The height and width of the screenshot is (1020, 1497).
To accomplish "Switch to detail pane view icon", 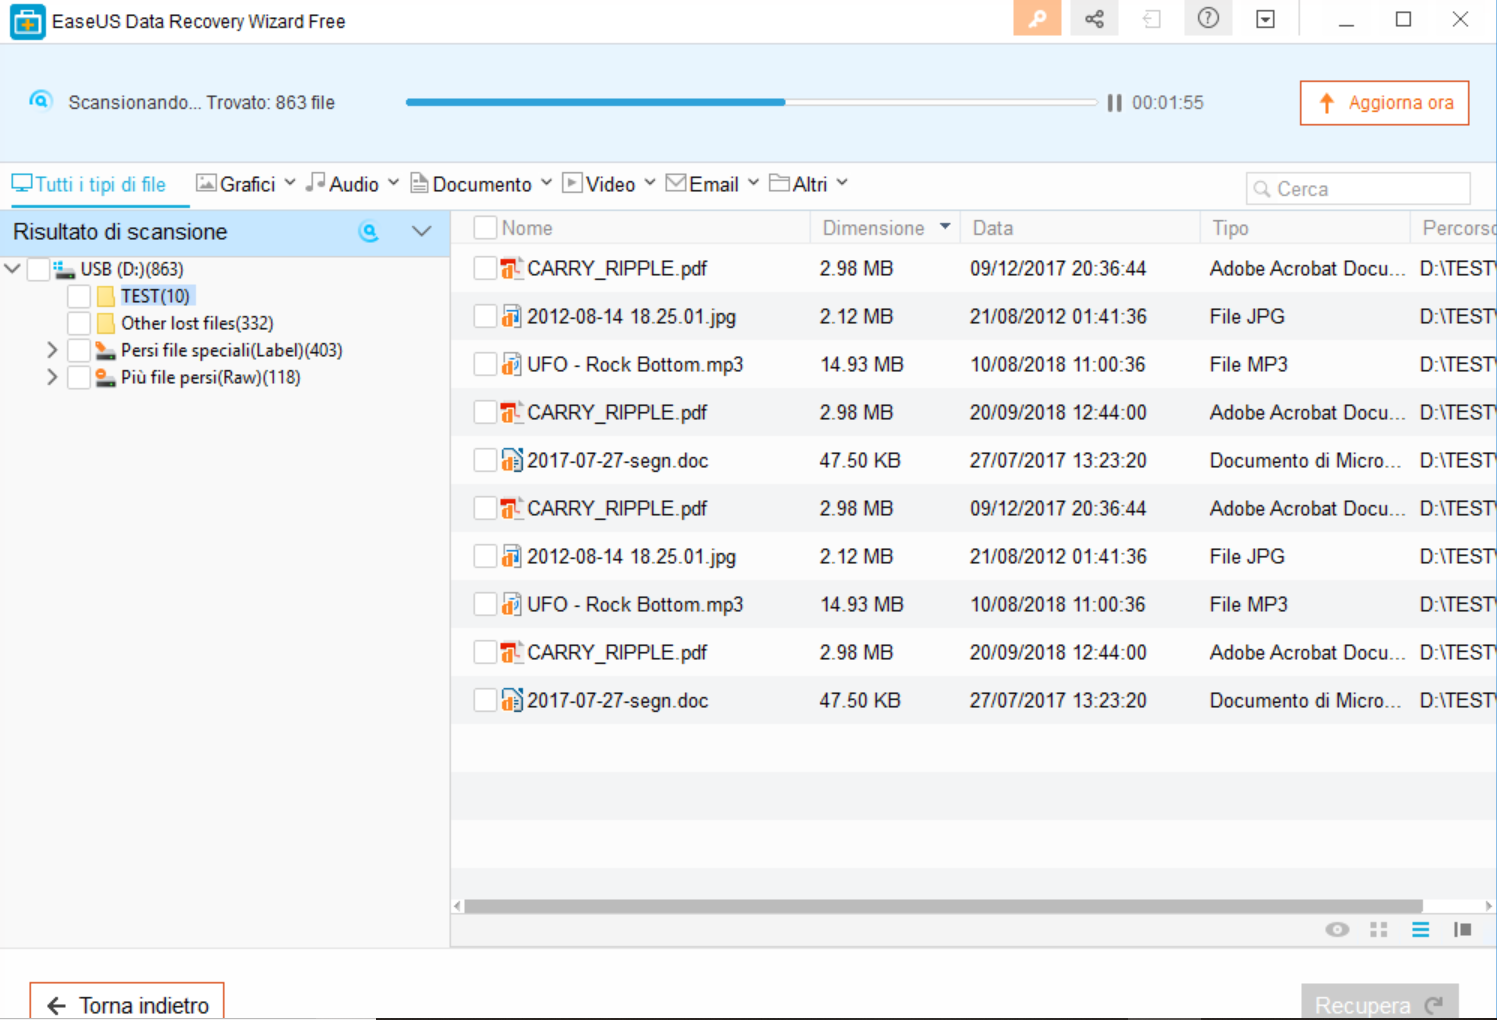I will pyautogui.click(x=1462, y=930).
